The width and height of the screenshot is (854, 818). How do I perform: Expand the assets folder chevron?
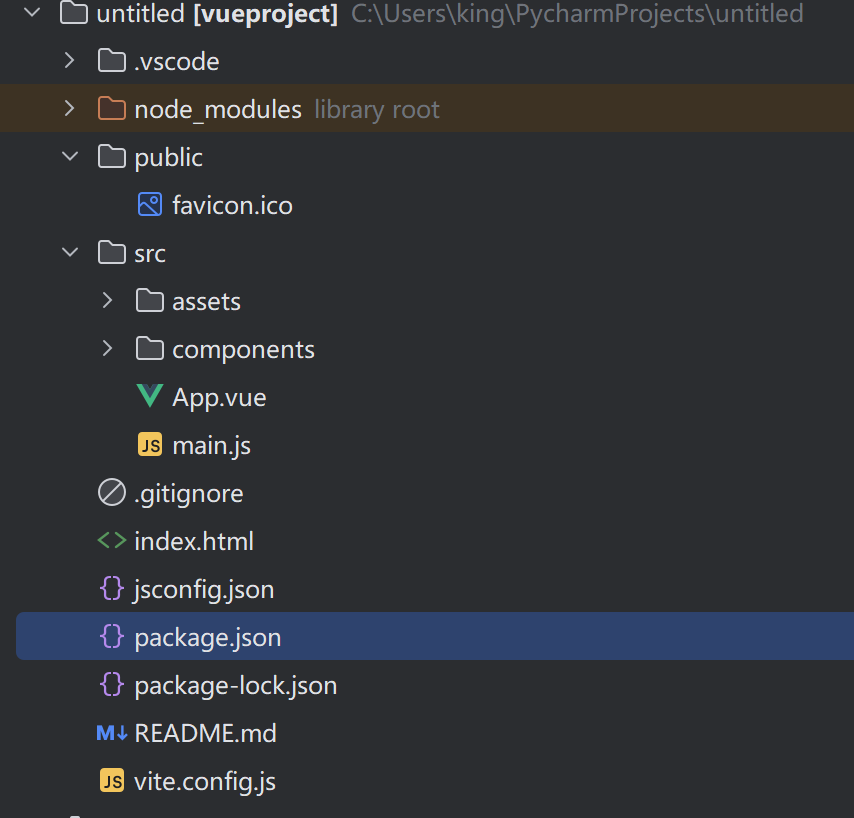tap(107, 301)
